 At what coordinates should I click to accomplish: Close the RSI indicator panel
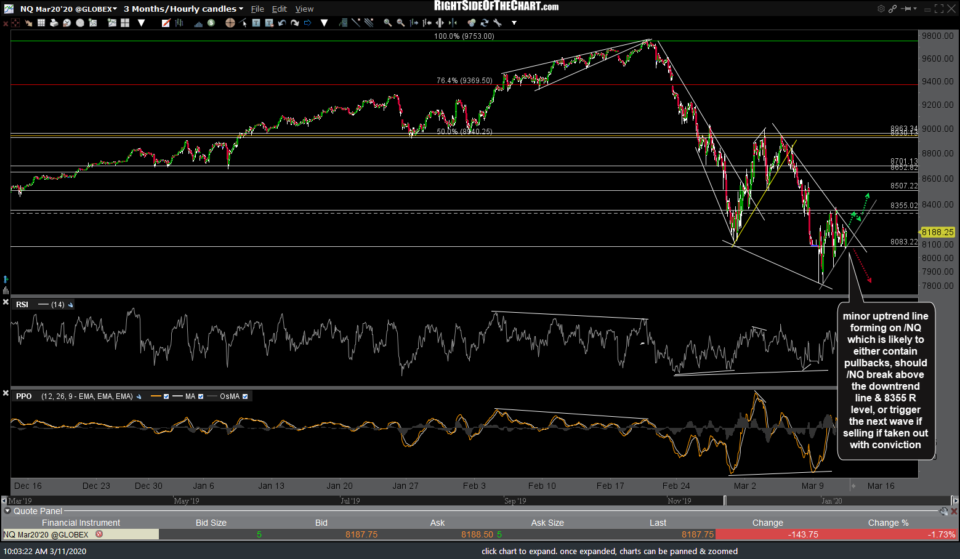click(x=6, y=302)
